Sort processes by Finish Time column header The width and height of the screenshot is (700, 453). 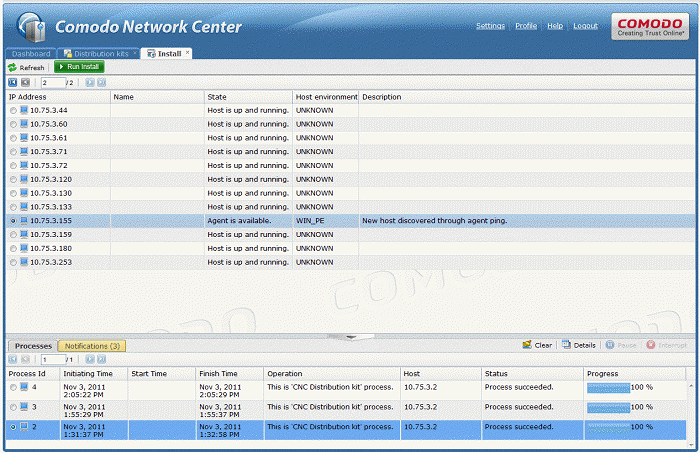(x=230, y=374)
